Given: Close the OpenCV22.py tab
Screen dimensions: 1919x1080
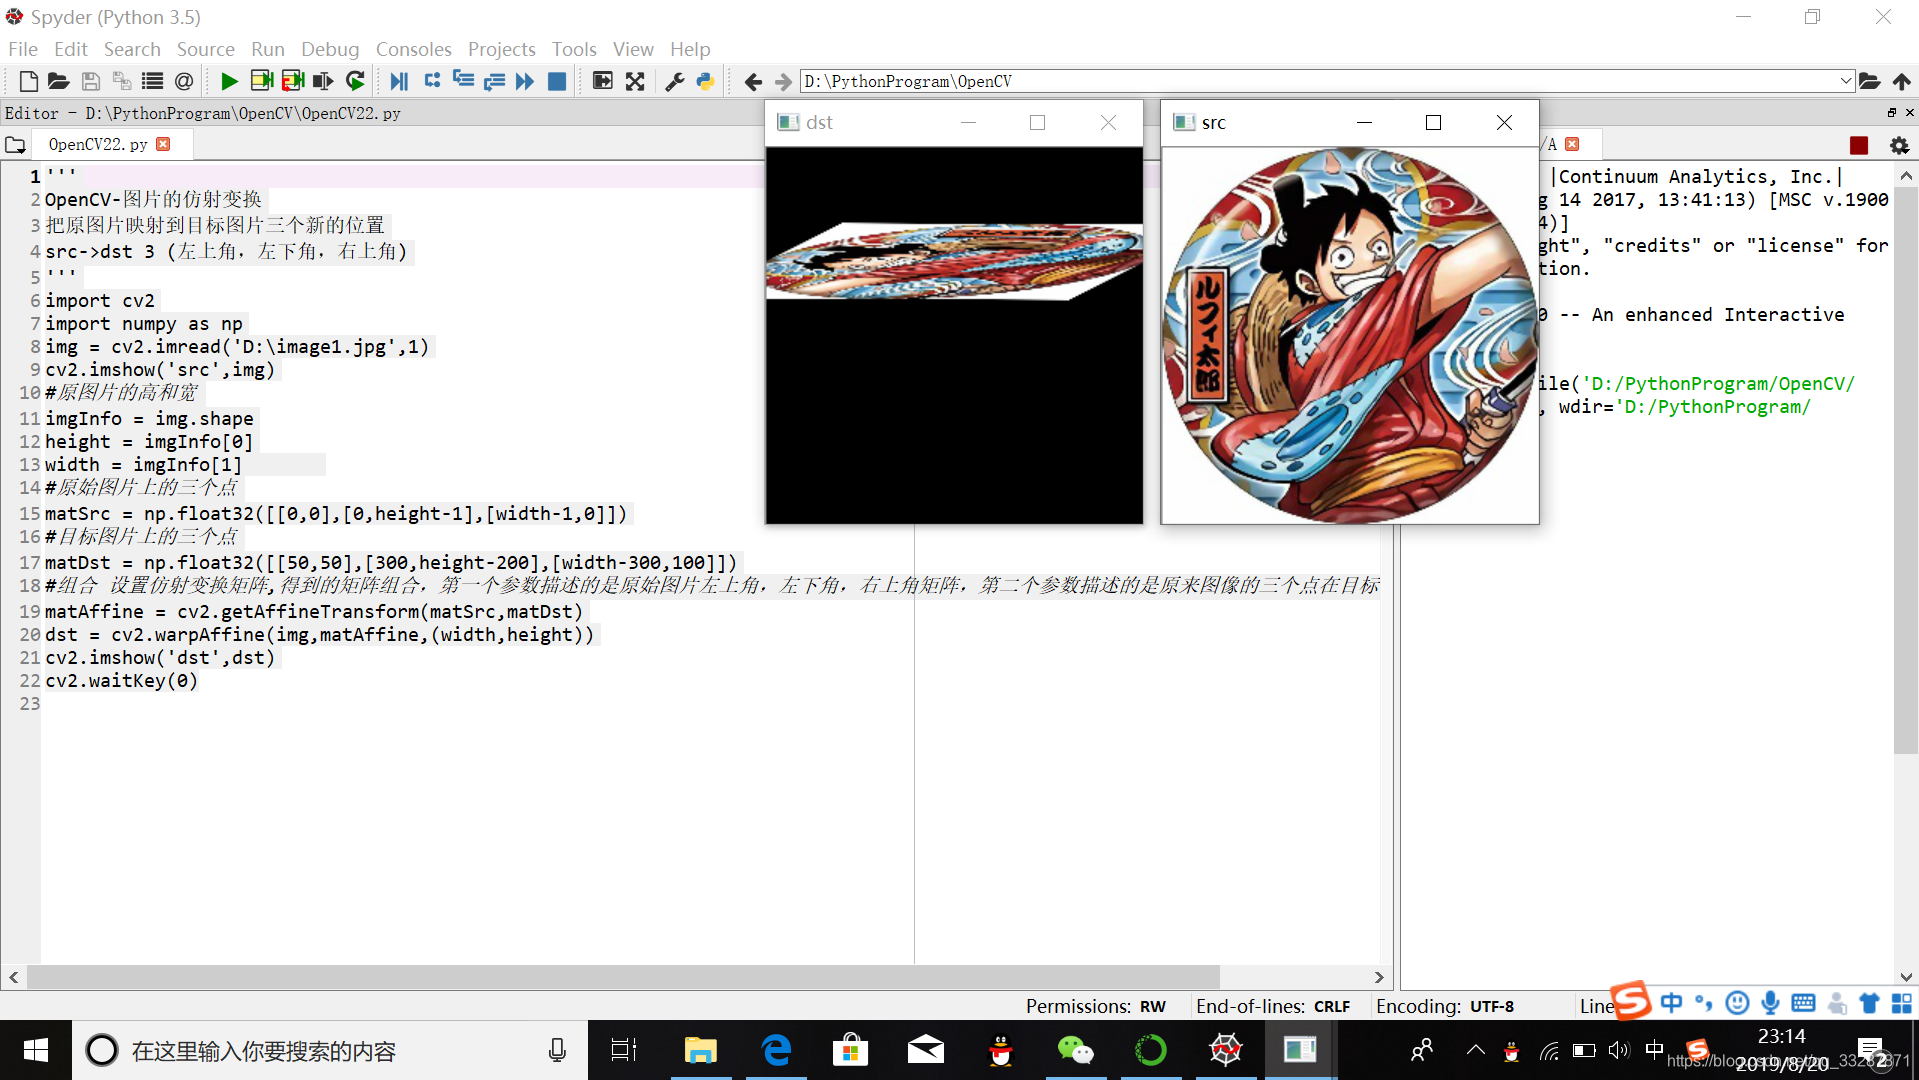Looking at the screenshot, I should point(163,144).
